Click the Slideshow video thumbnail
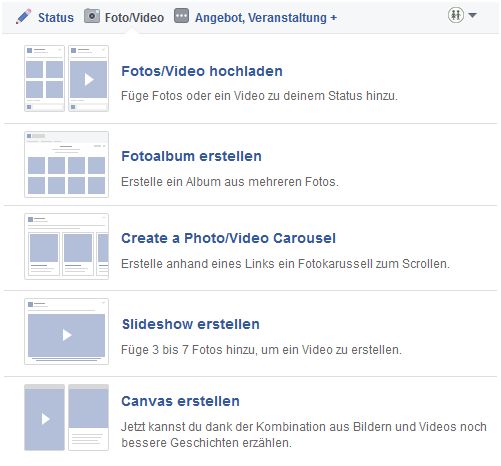Image resolution: width=501 pixels, height=466 pixels. coord(66,331)
